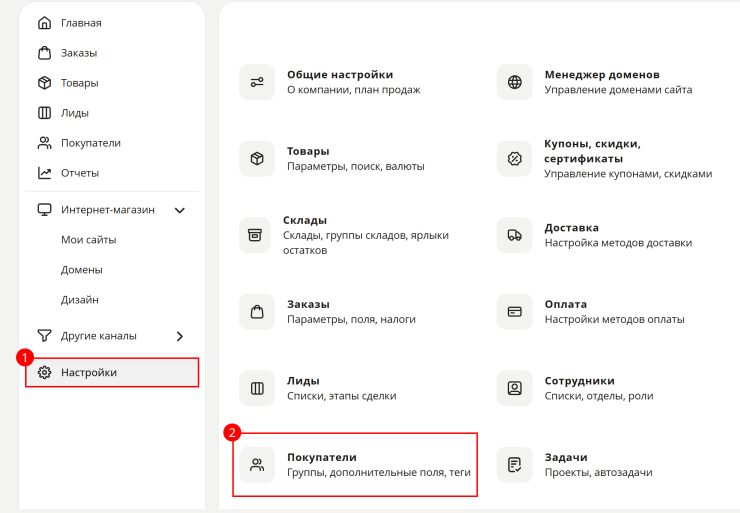Image resolution: width=740 pixels, height=513 pixels.
Task: Open Главная in the sidebar
Action: coord(81,23)
